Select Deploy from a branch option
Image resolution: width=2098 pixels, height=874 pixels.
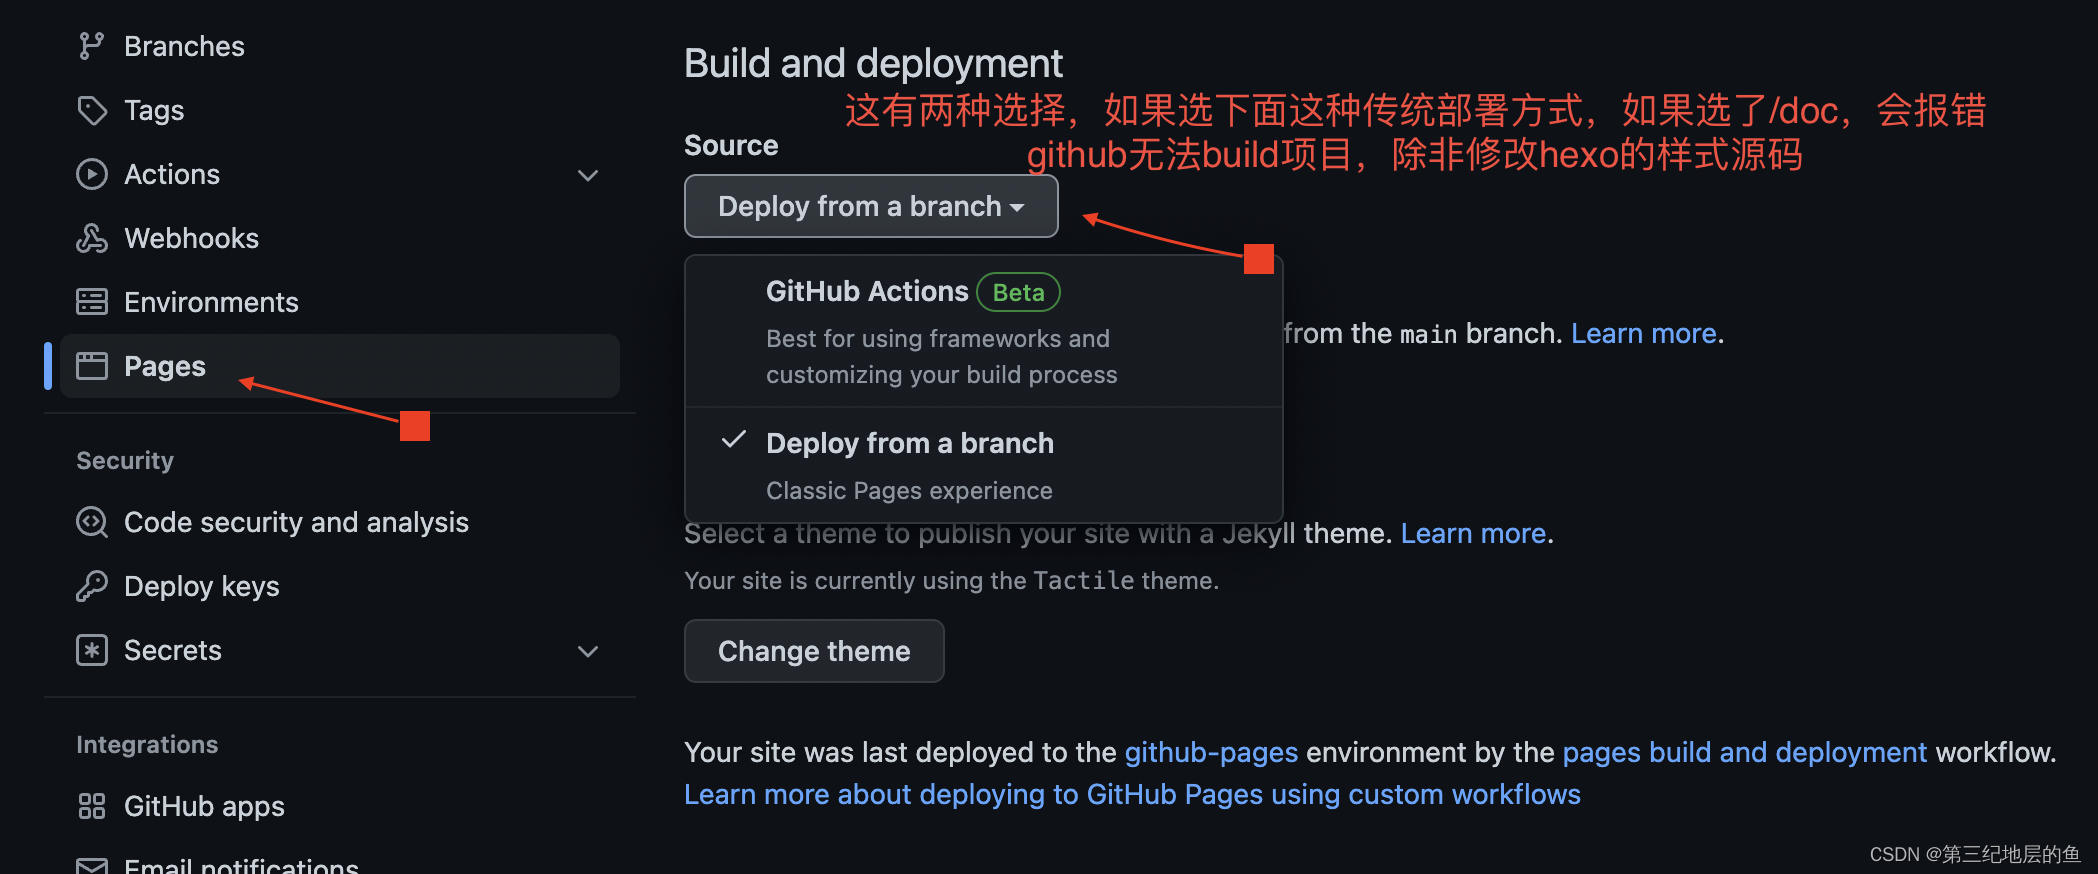point(909,443)
